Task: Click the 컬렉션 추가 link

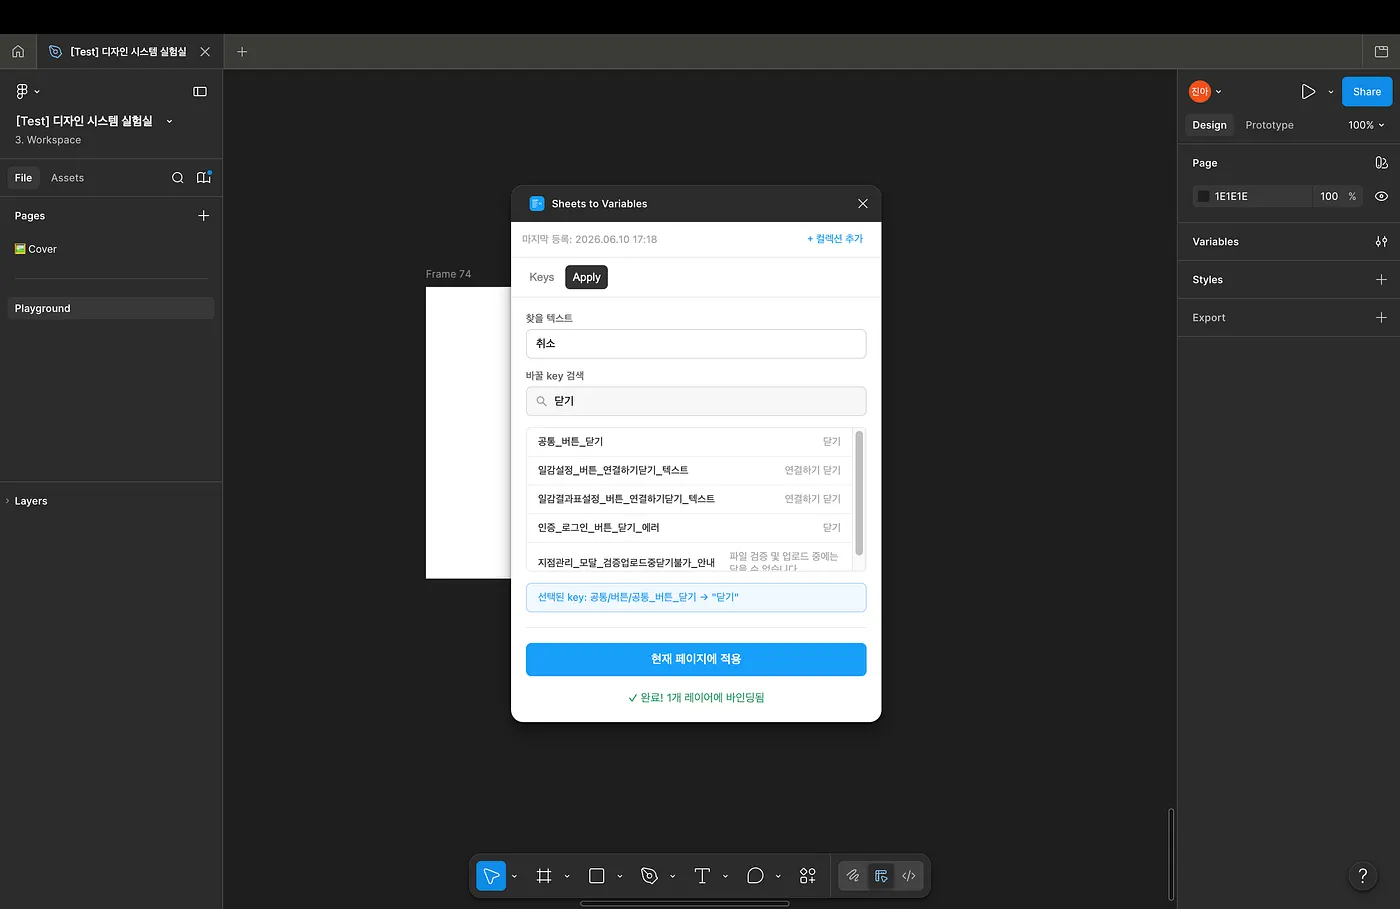Action: tap(835, 239)
